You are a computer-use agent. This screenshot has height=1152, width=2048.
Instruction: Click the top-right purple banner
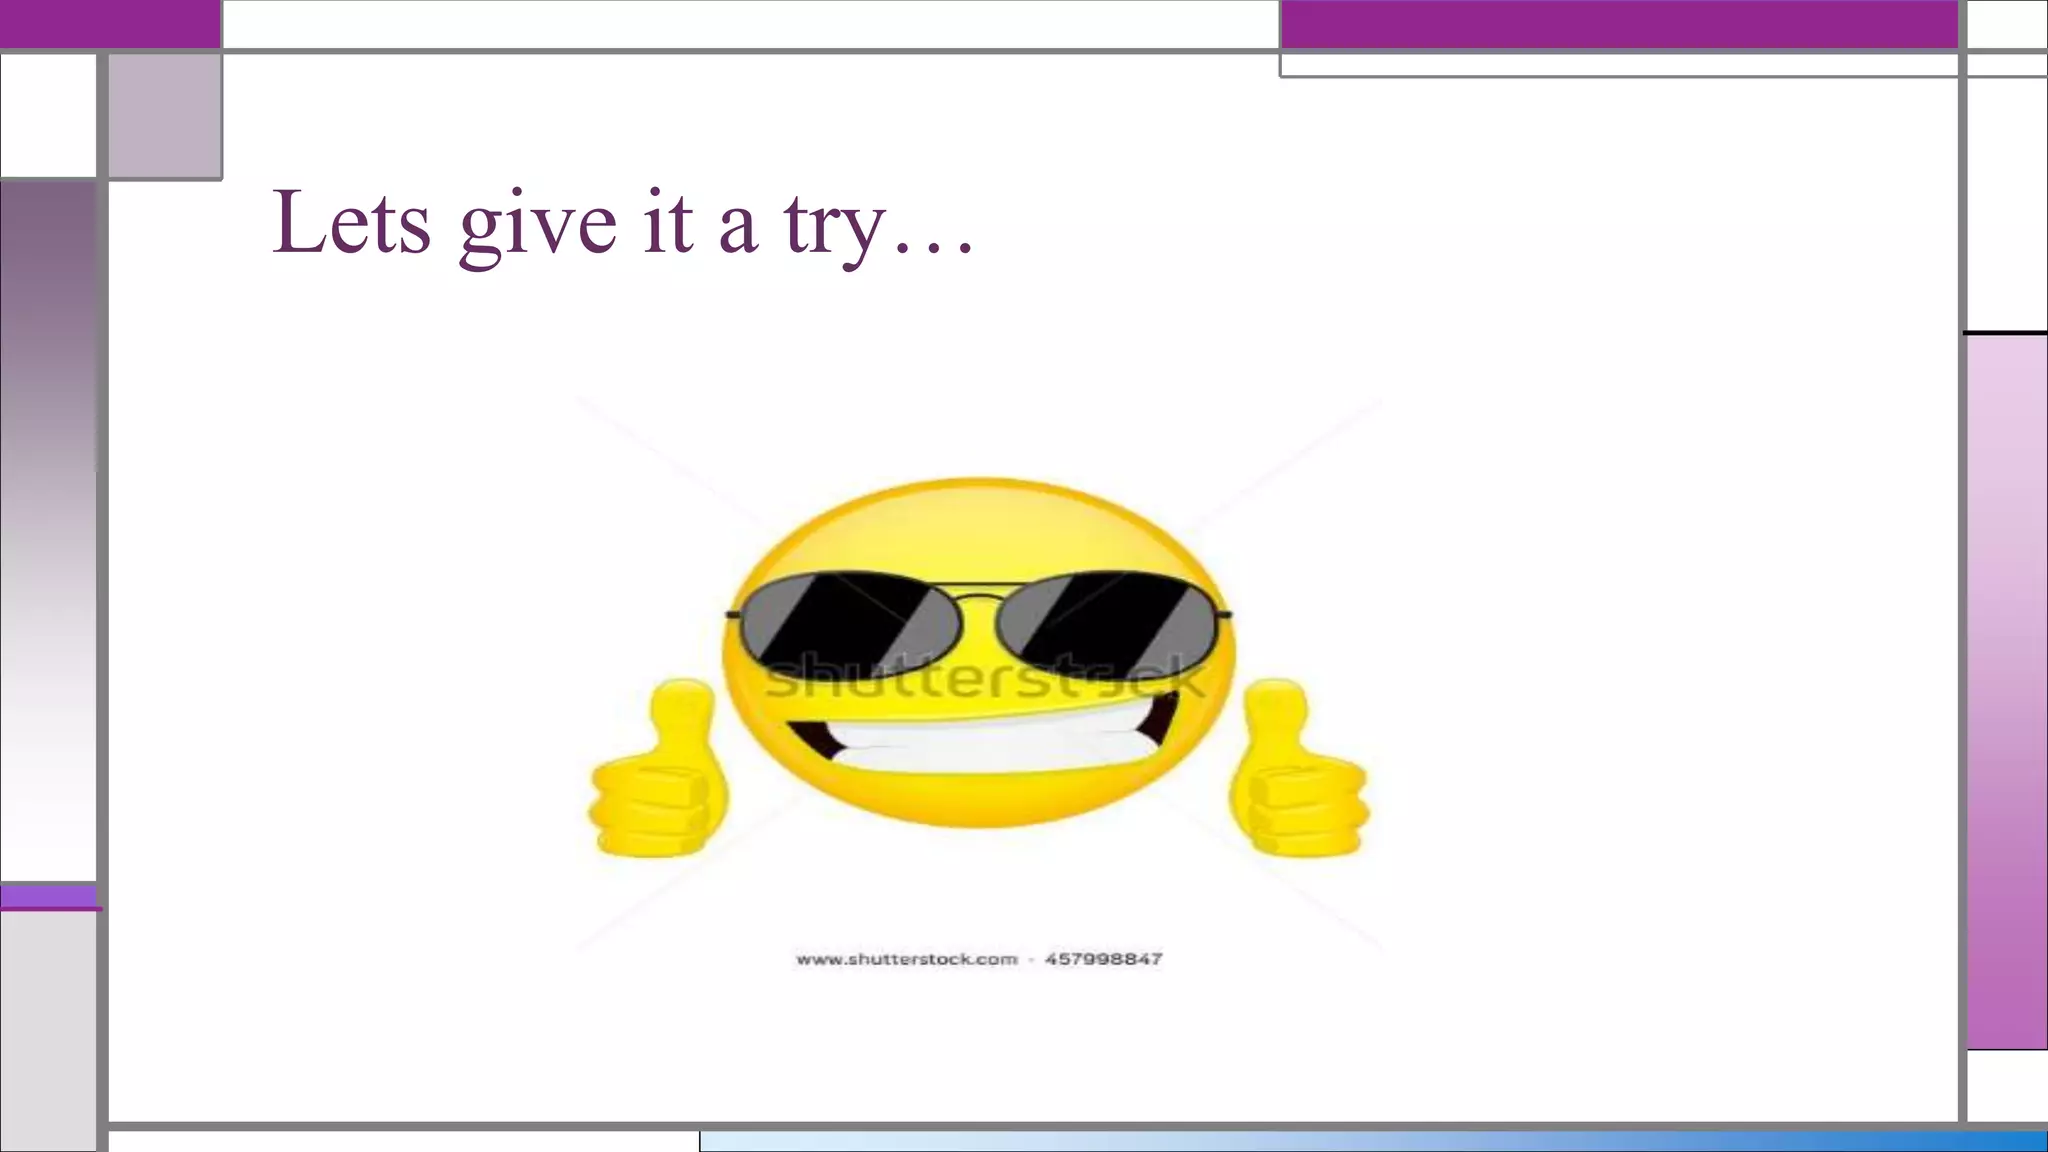tap(1618, 23)
